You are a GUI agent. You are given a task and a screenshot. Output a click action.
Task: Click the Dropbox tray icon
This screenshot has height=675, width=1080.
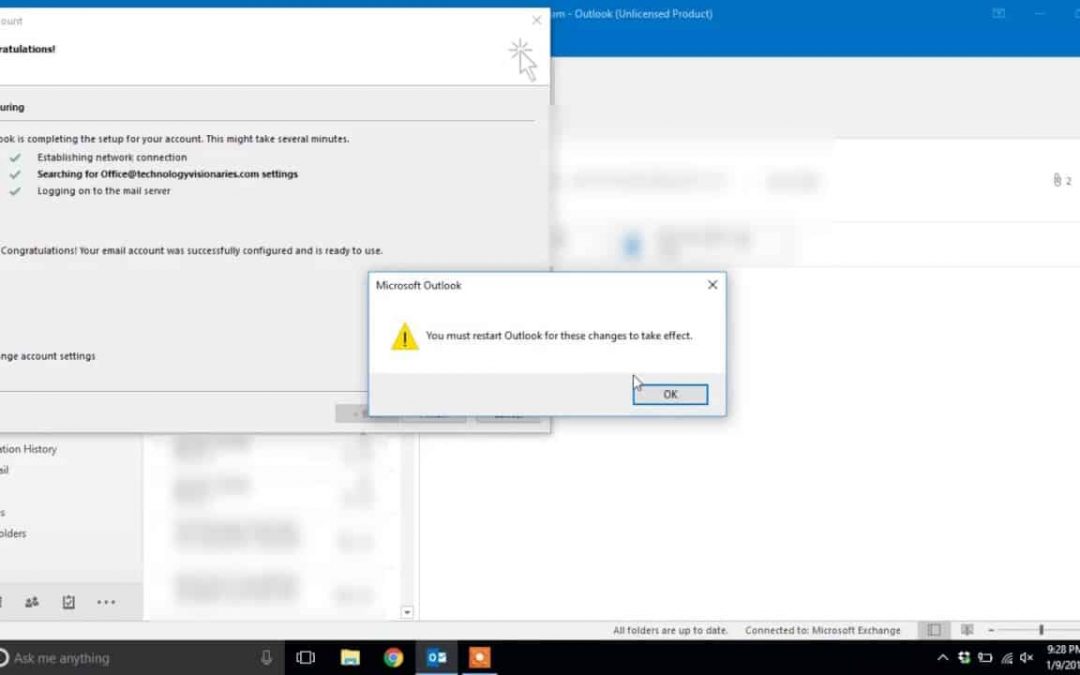pos(964,658)
